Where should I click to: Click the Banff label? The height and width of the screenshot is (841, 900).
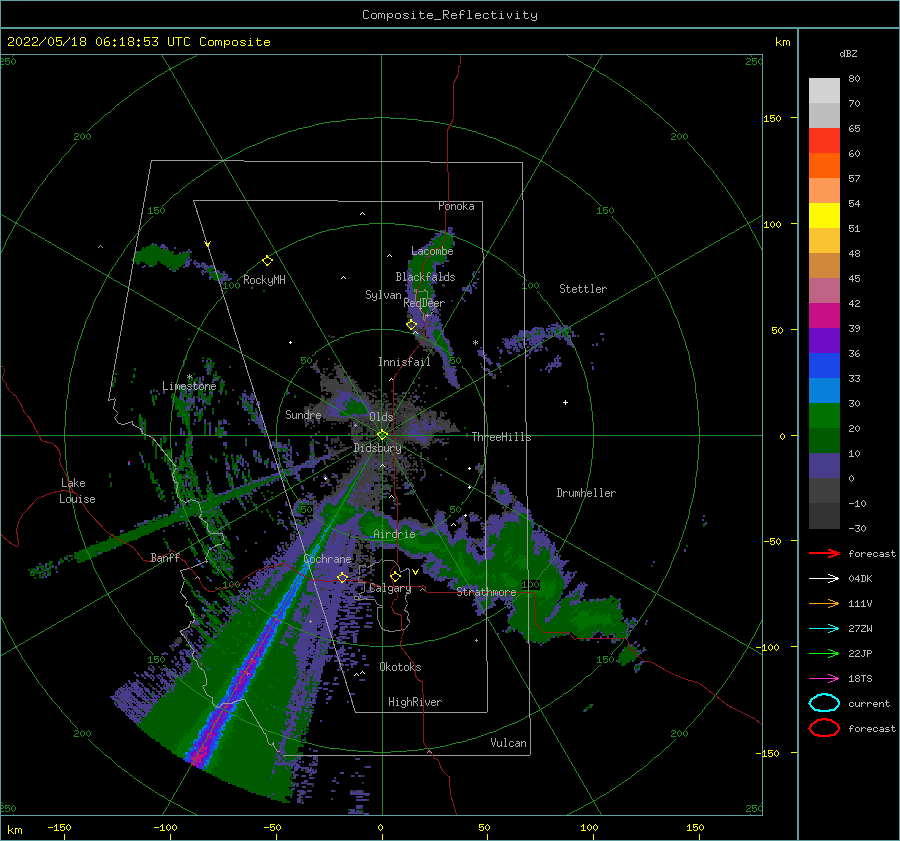[165, 557]
